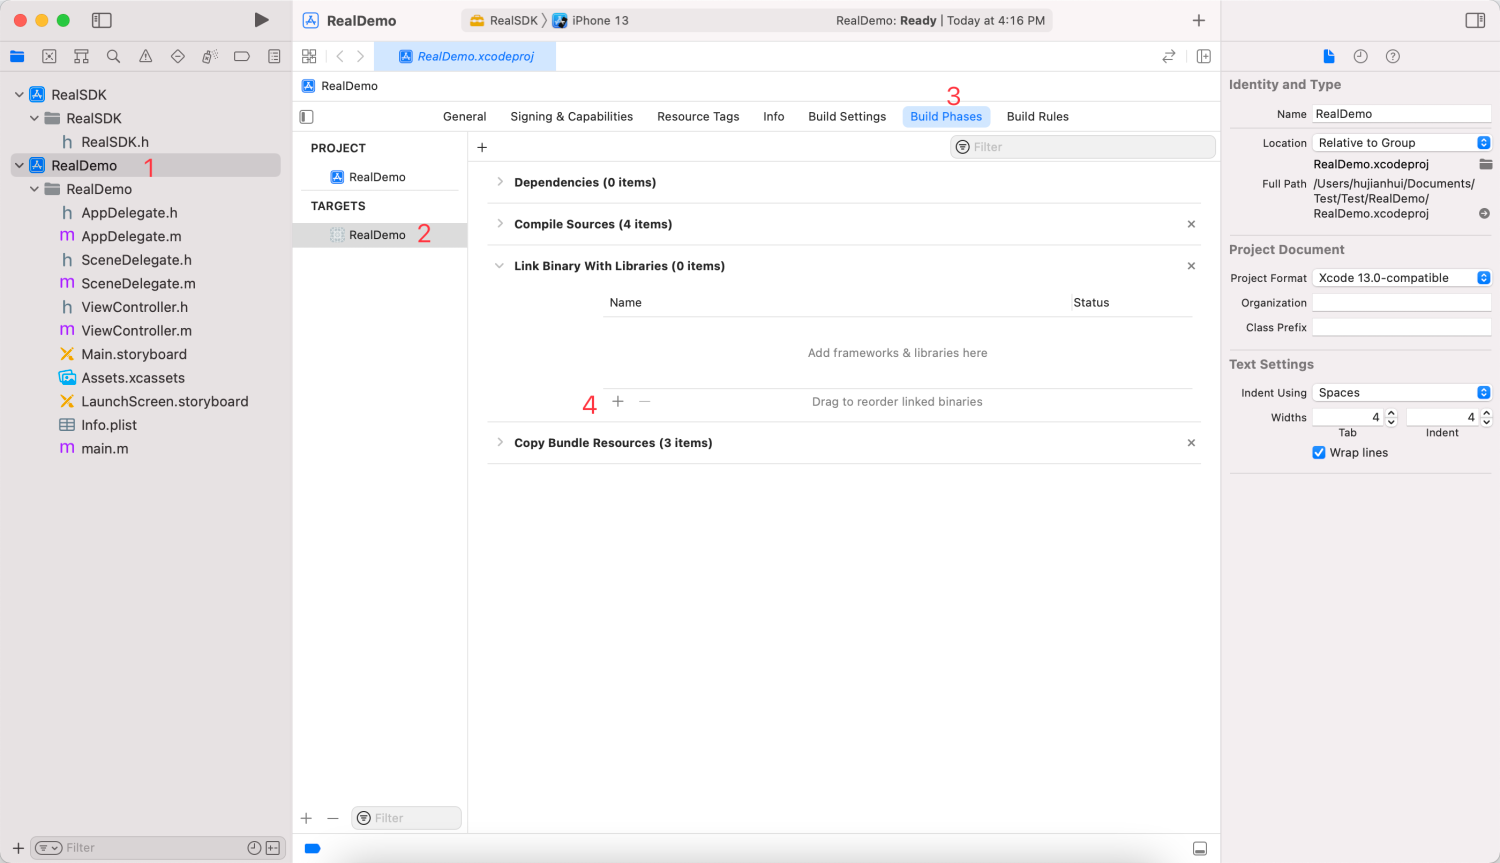This screenshot has width=1500, height=863.
Task: Choose the iPhone 13 run destination
Action: point(591,20)
